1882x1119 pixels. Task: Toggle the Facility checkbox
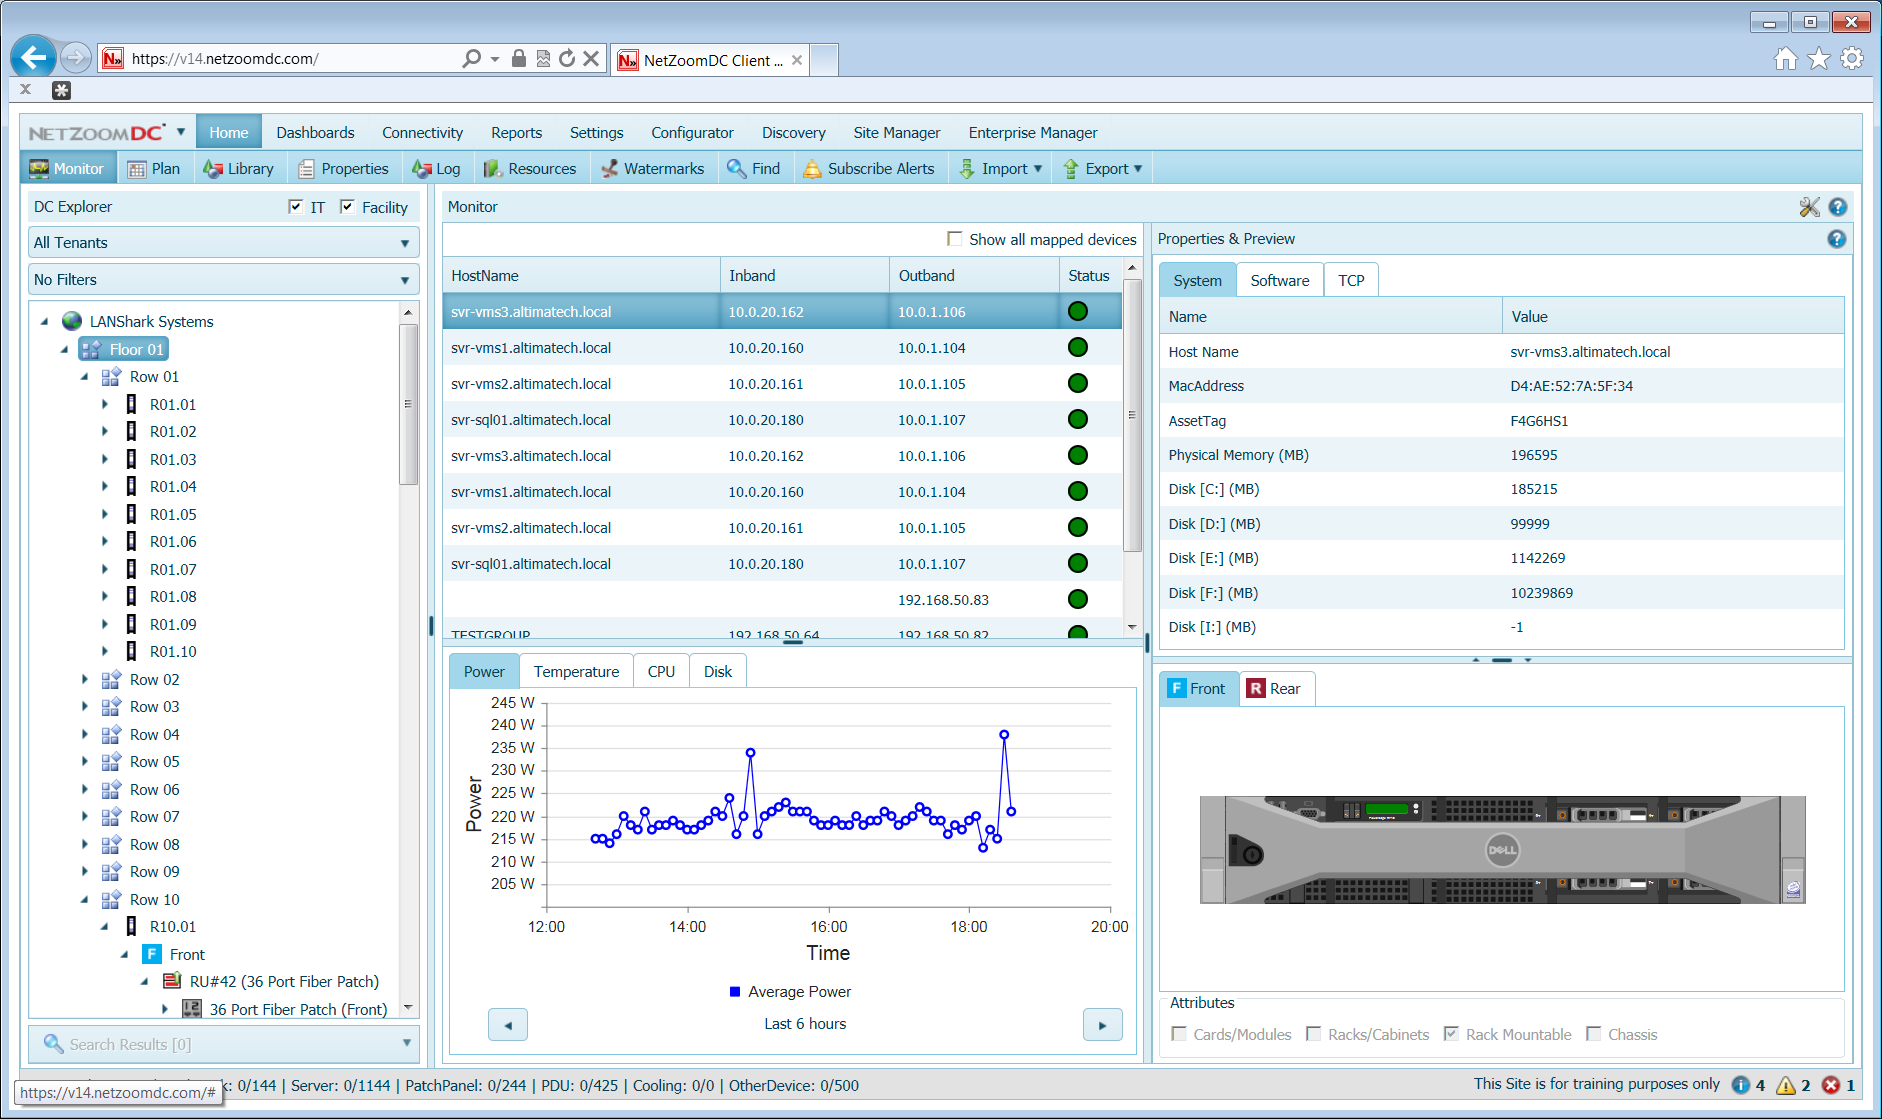point(347,207)
